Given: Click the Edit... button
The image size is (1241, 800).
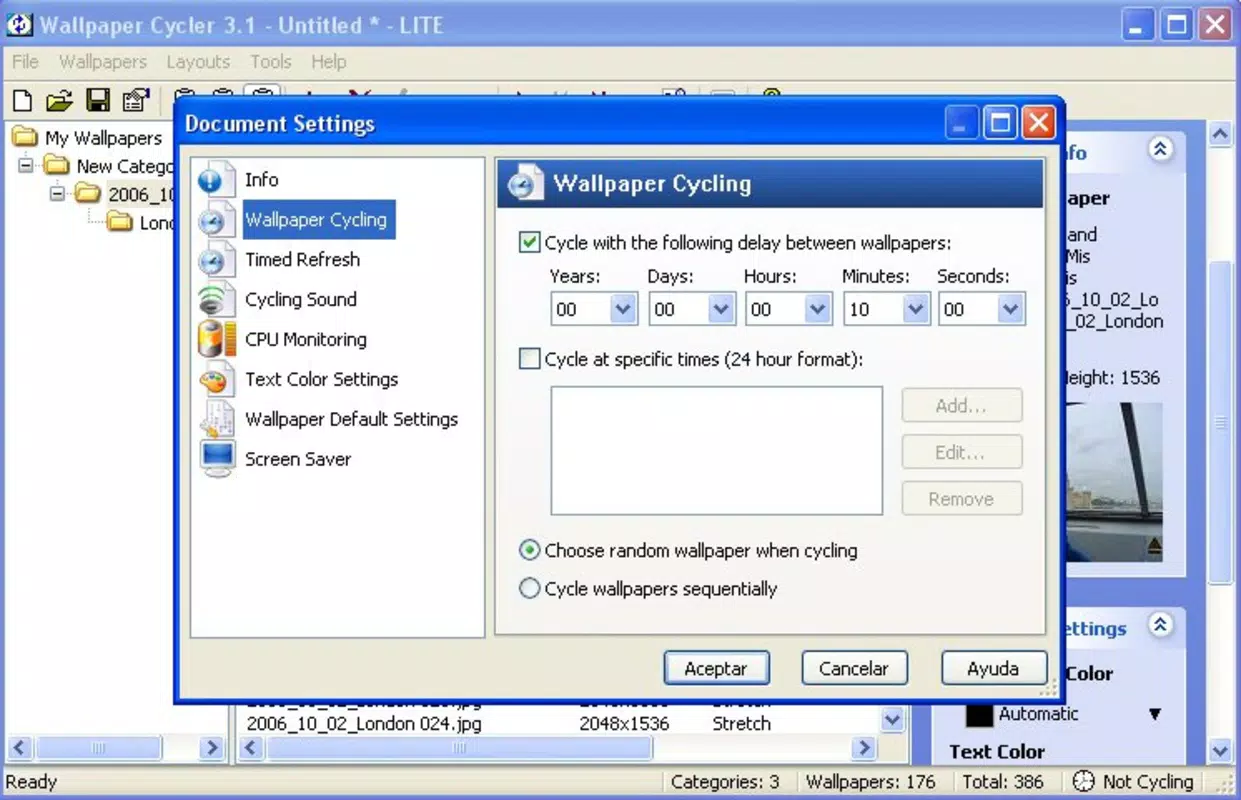Looking at the screenshot, I should 962,452.
